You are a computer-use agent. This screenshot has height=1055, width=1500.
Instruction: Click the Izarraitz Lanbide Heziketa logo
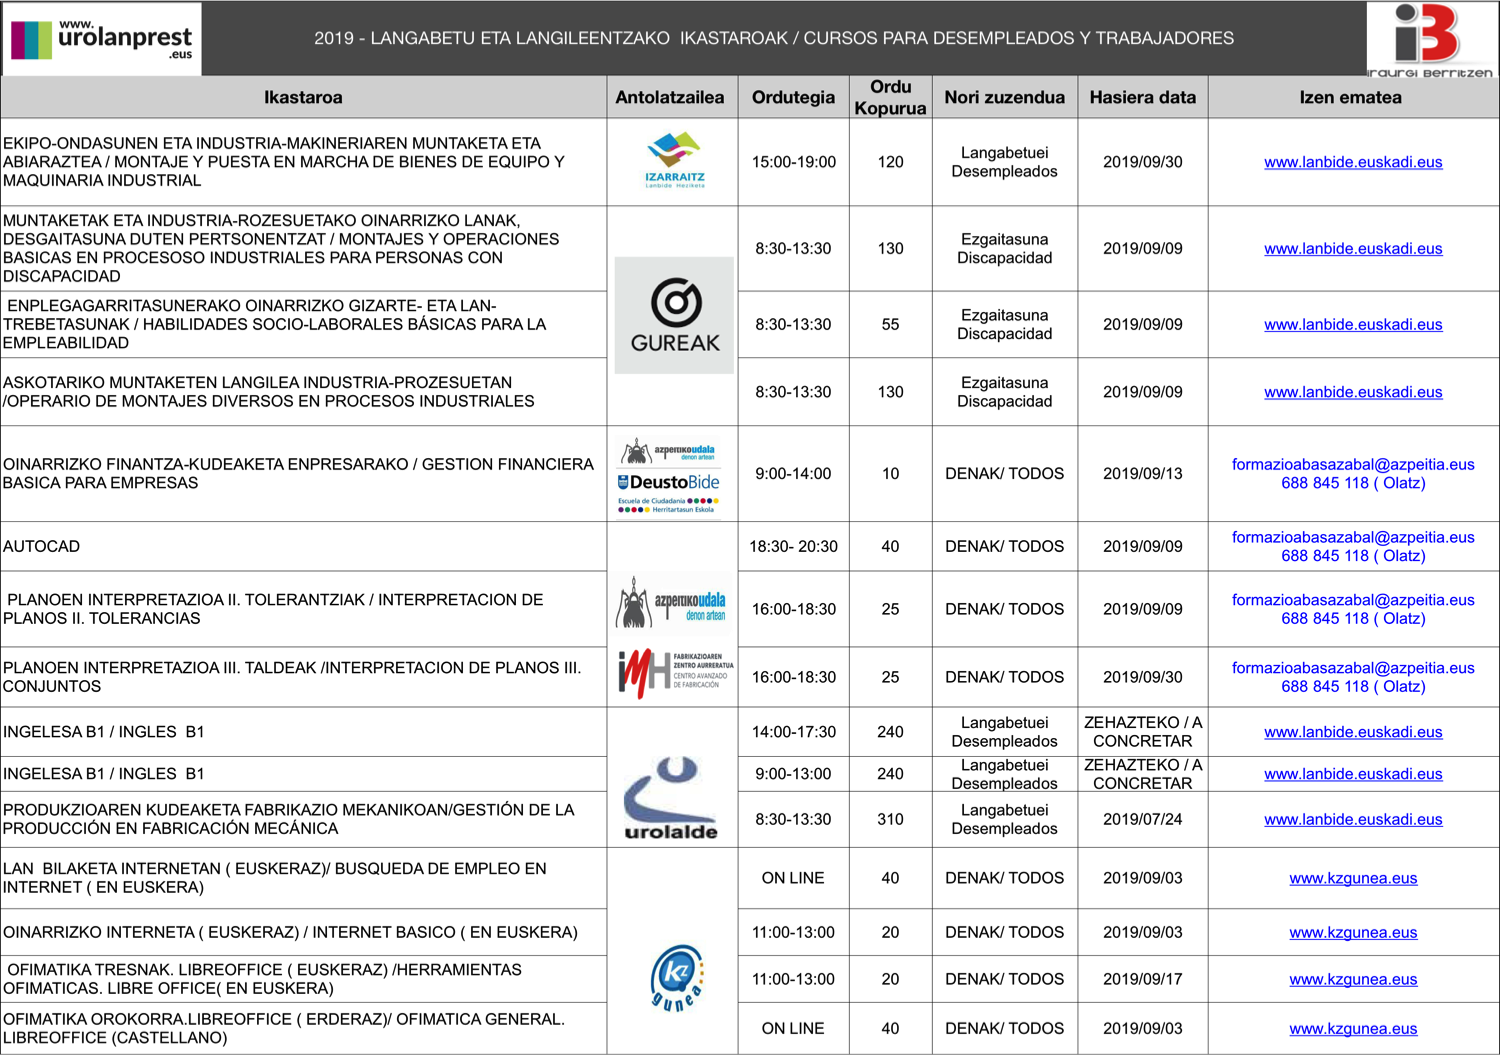tap(674, 160)
